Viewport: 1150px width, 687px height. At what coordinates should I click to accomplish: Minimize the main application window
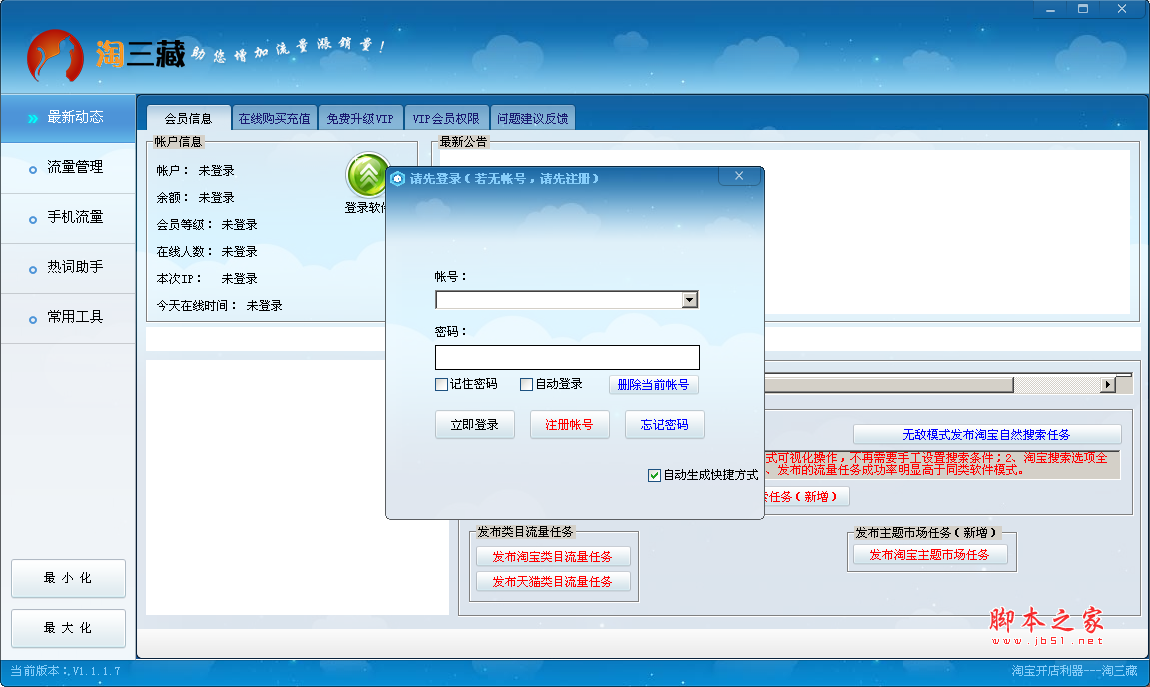coord(1050,9)
